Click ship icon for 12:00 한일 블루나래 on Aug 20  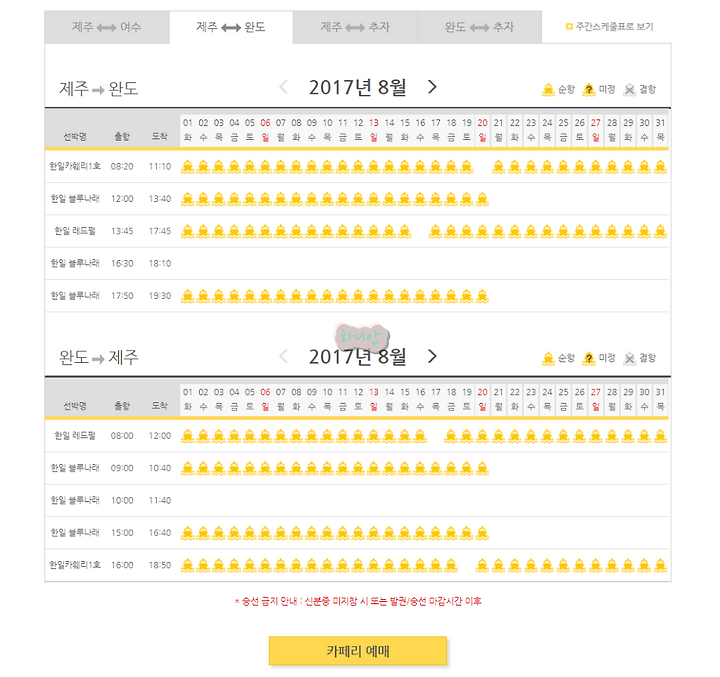point(482,199)
